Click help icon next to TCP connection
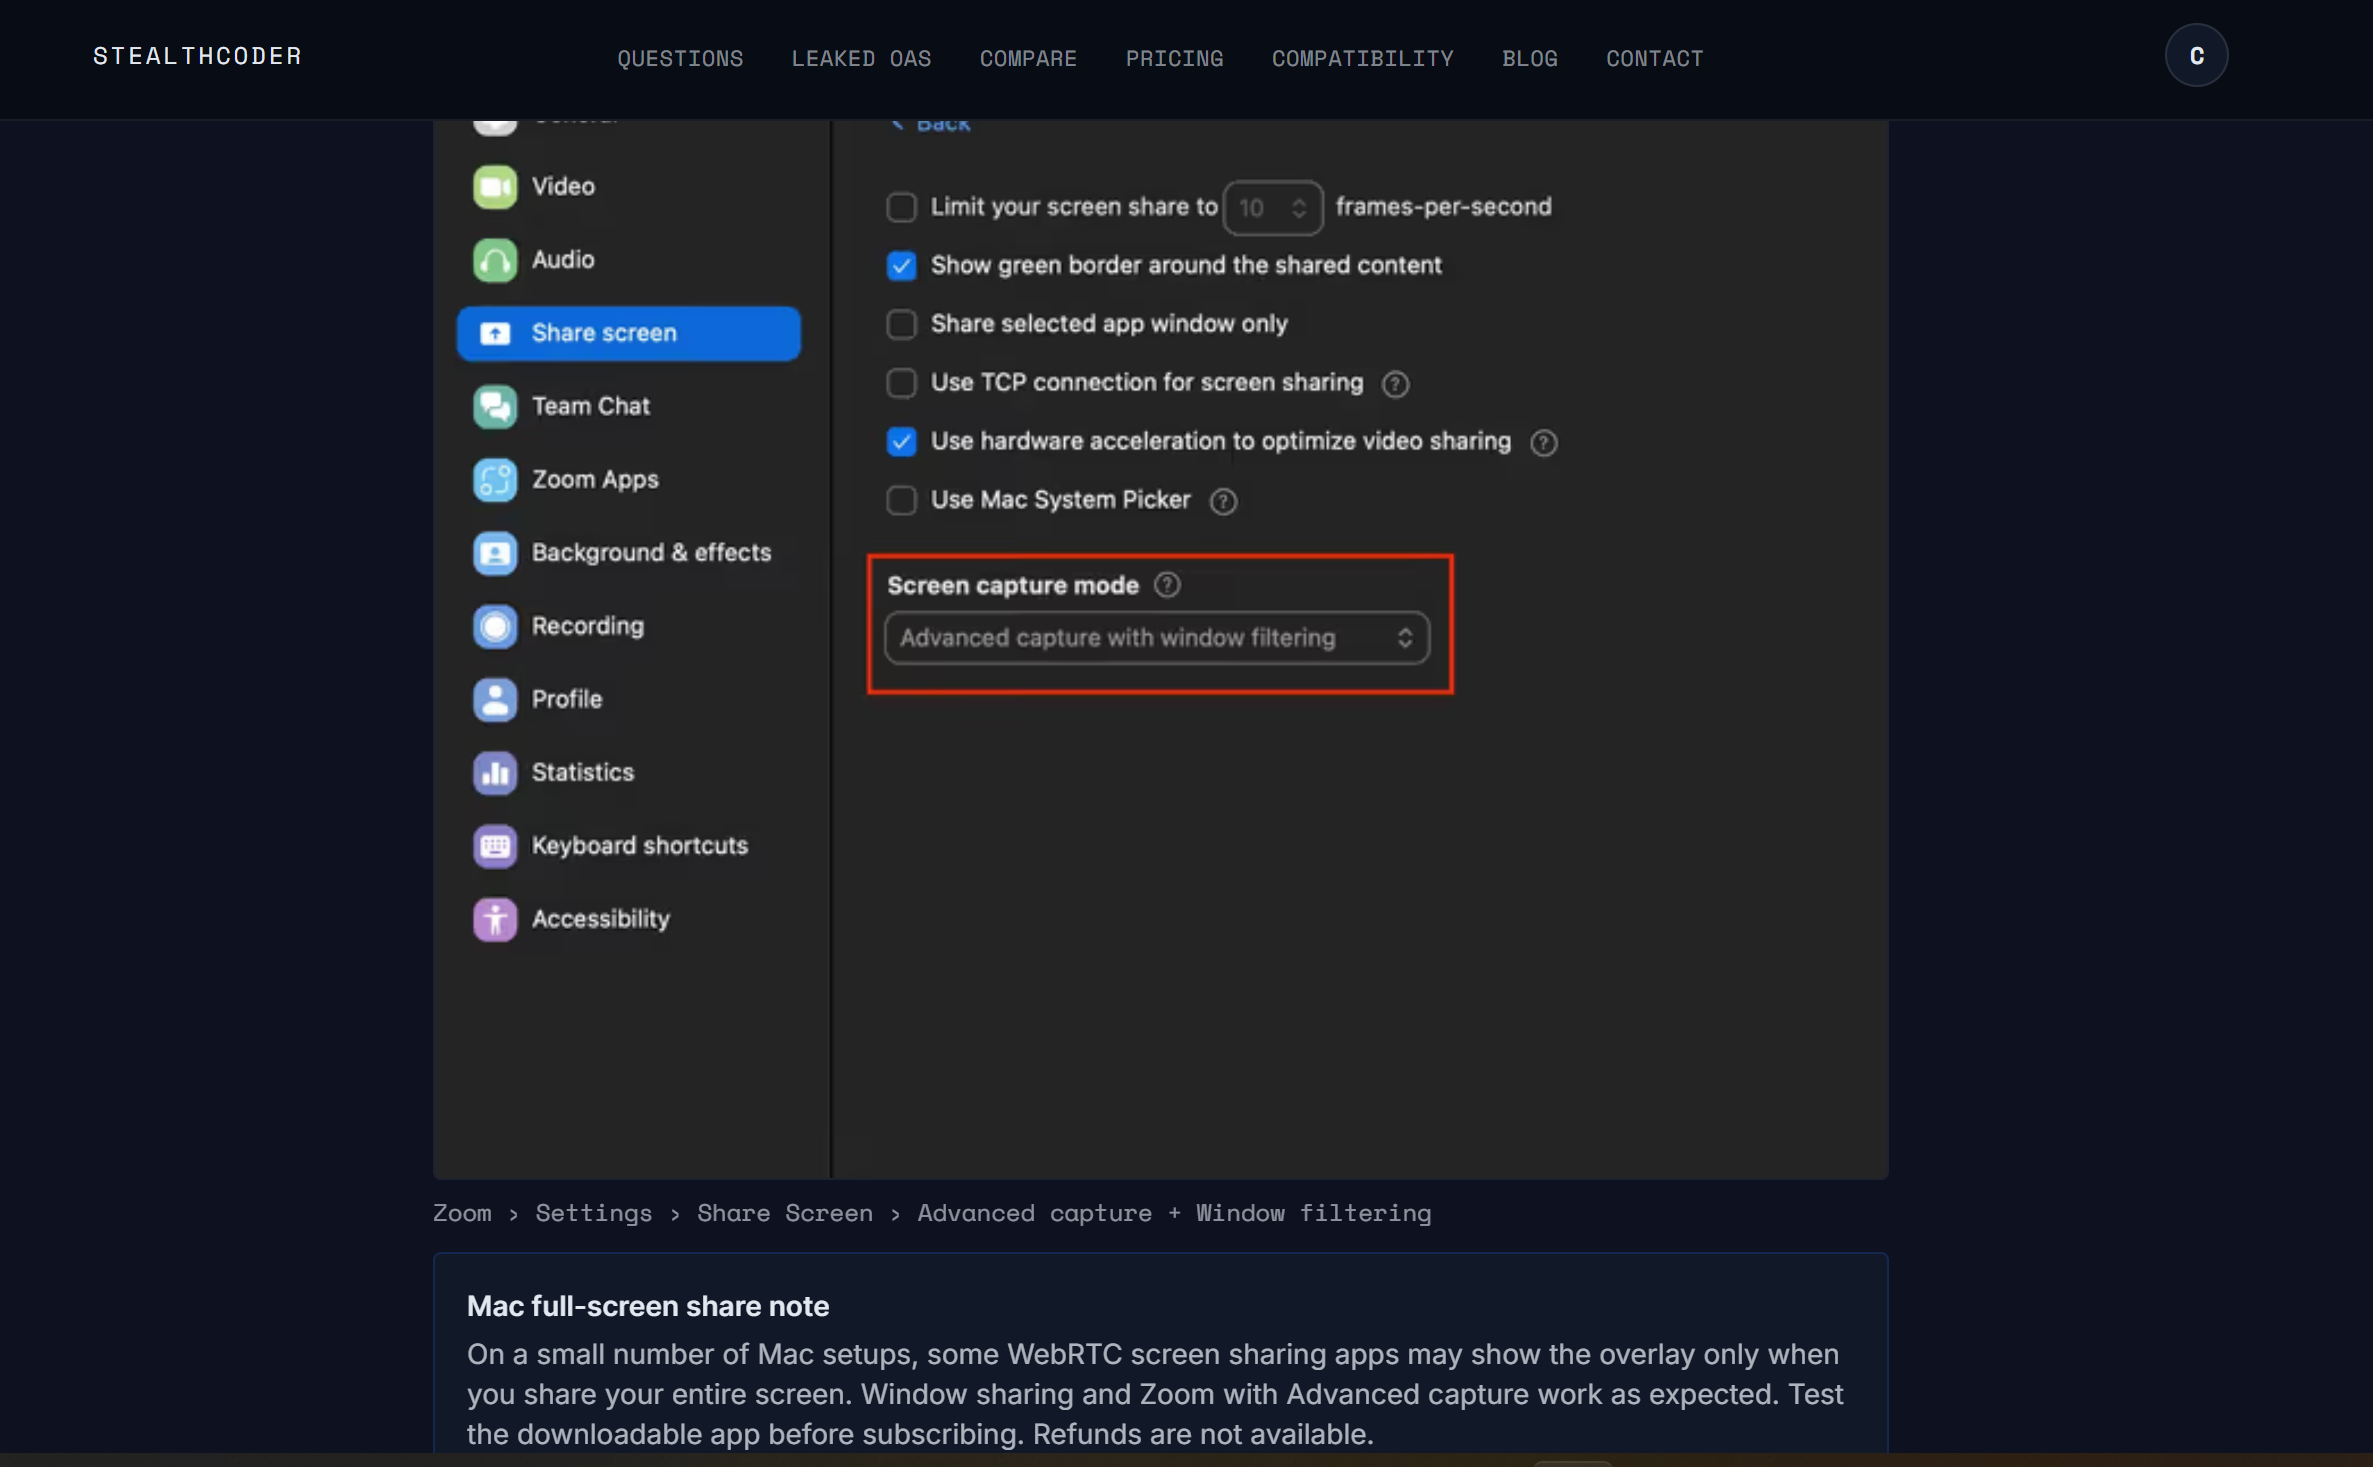2373x1467 pixels. pyautogui.click(x=1395, y=384)
